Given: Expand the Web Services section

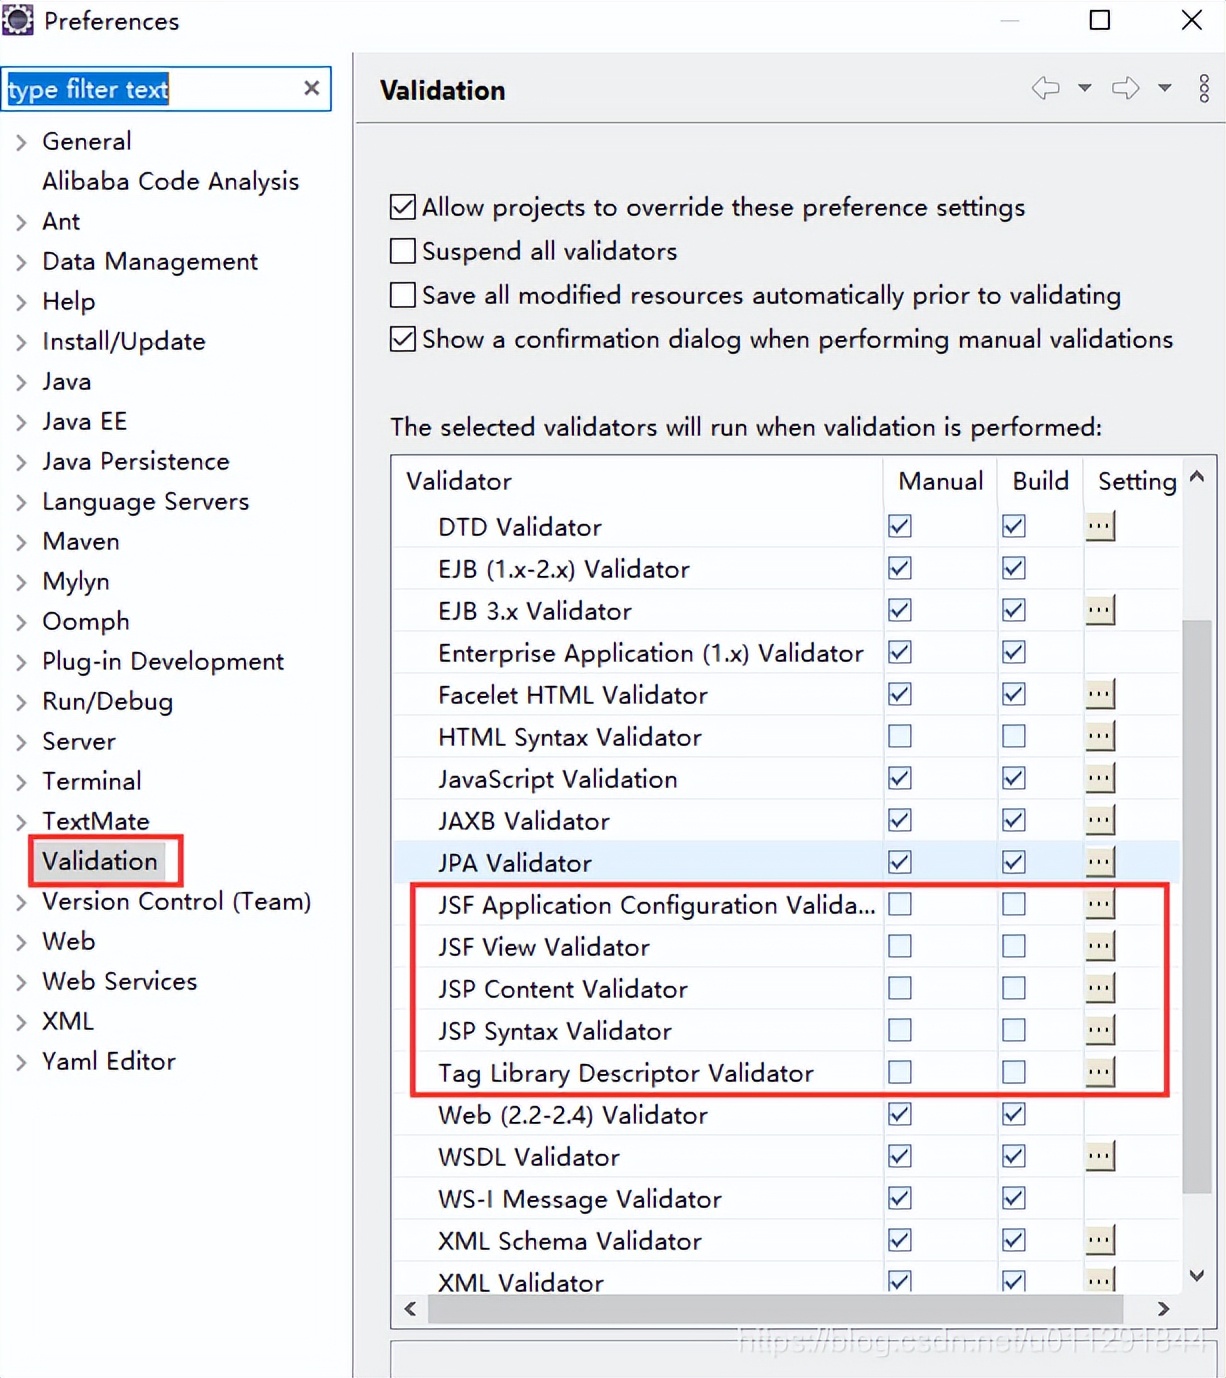Looking at the screenshot, I should click(x=21, y=981).
